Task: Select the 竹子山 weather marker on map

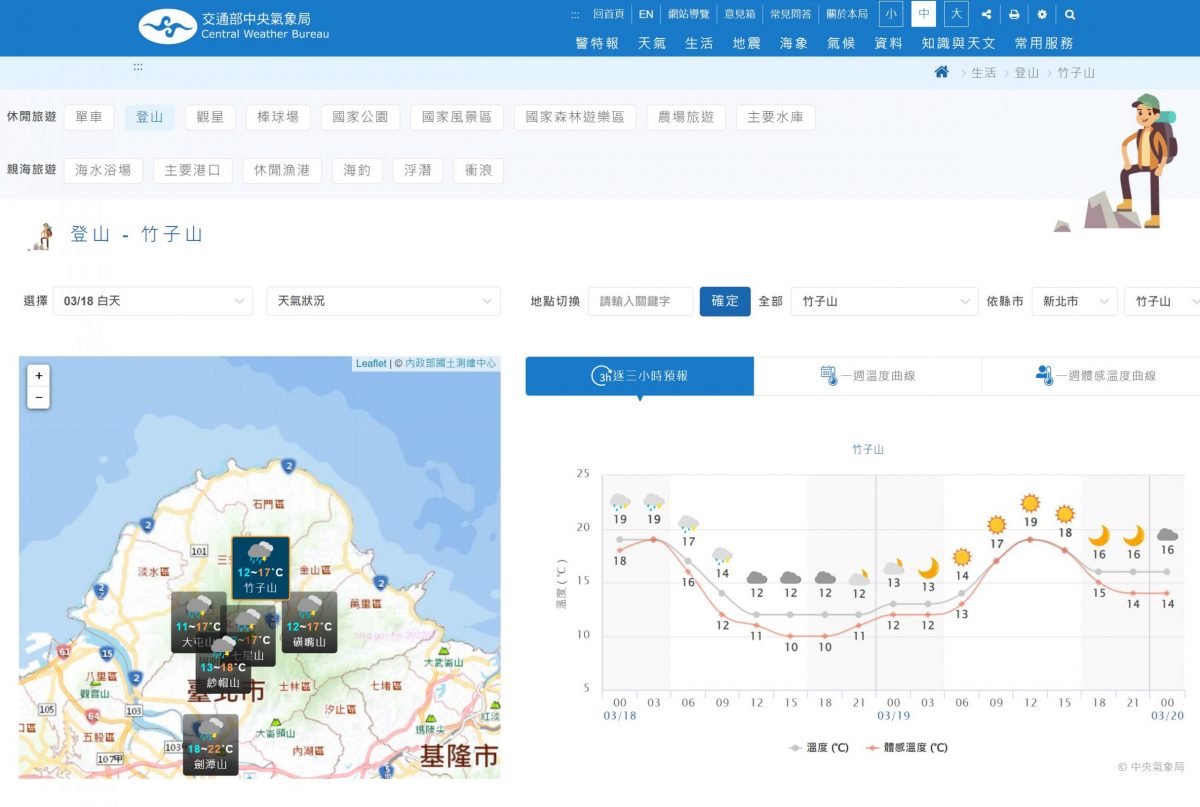Action: coord(261,567)
